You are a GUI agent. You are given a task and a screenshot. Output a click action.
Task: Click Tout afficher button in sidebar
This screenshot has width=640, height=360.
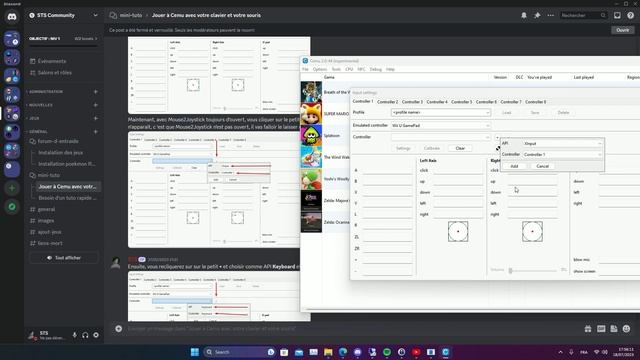(x=64, y=258)
